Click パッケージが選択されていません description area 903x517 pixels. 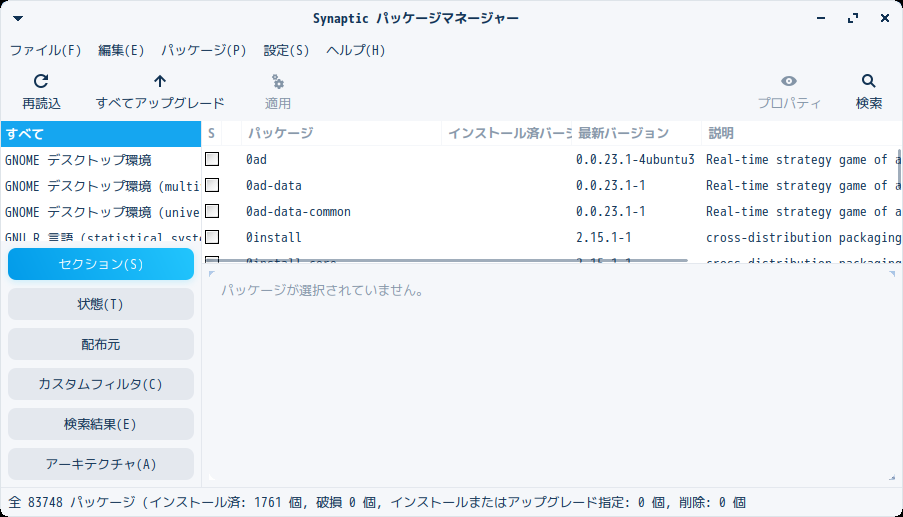point(322,290)
